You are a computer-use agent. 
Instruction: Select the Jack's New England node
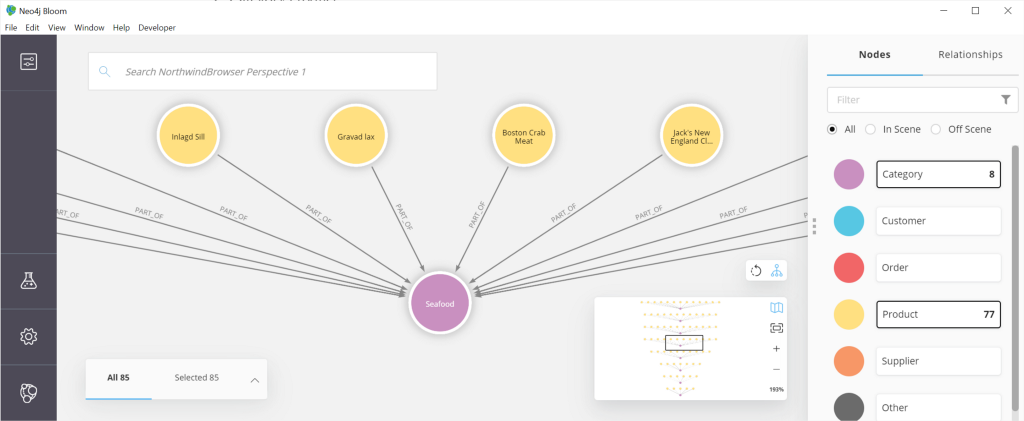[691, 136]
